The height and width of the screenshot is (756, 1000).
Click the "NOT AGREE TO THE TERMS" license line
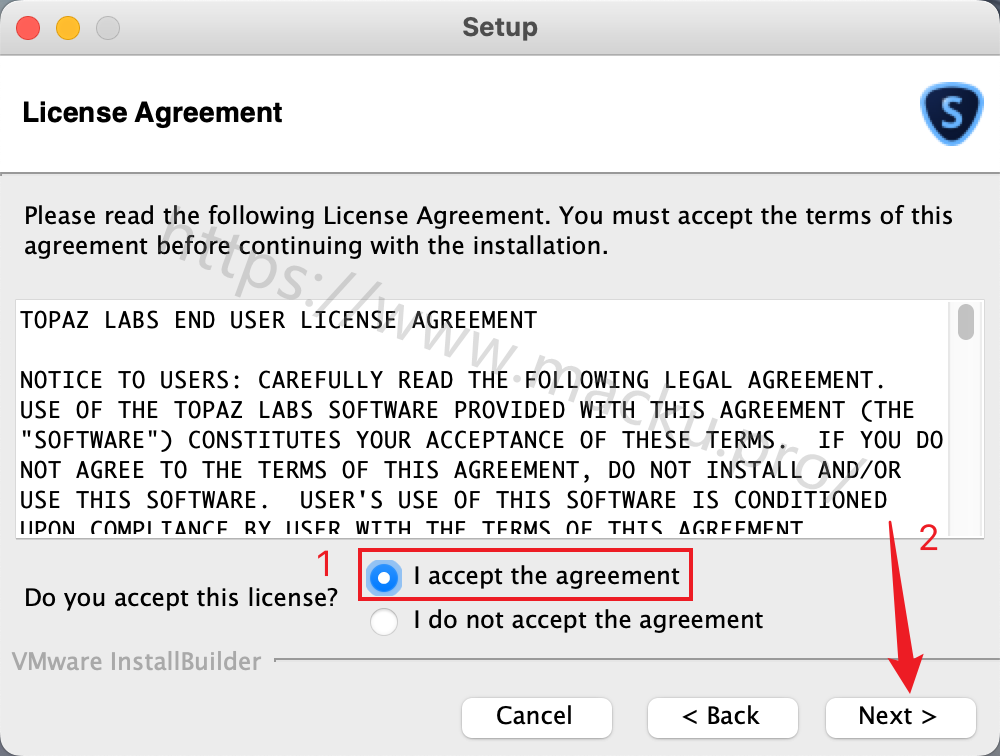(x=460, y=470)
